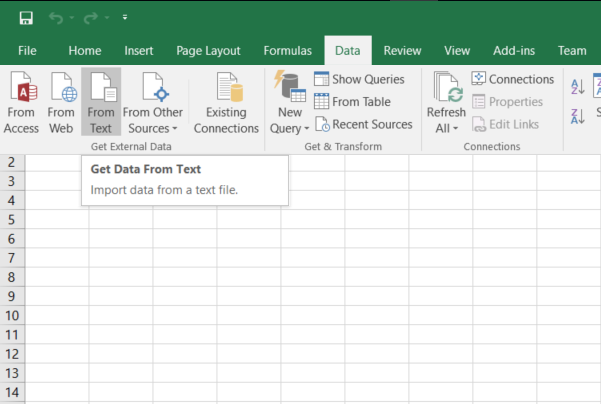Select row 7 header
The image size is (601, 404).
tap(12, 258)
